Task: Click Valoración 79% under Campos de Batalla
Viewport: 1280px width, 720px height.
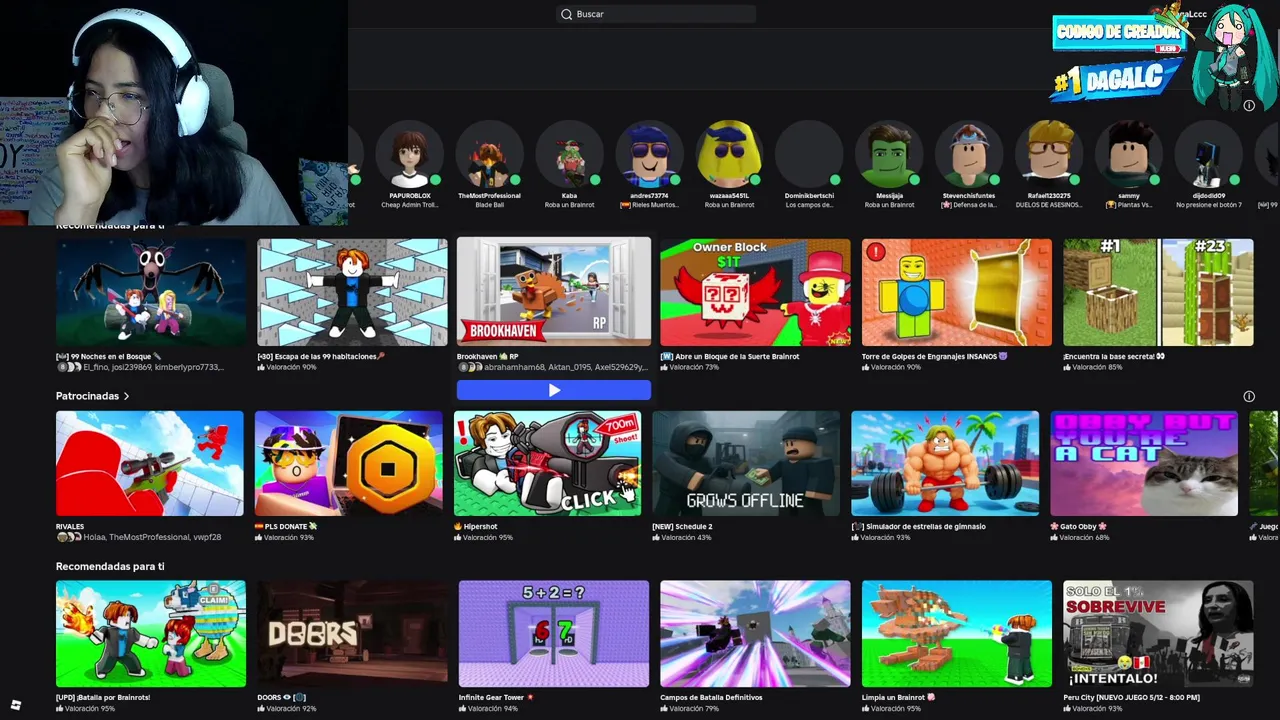Action: point(690,708)
